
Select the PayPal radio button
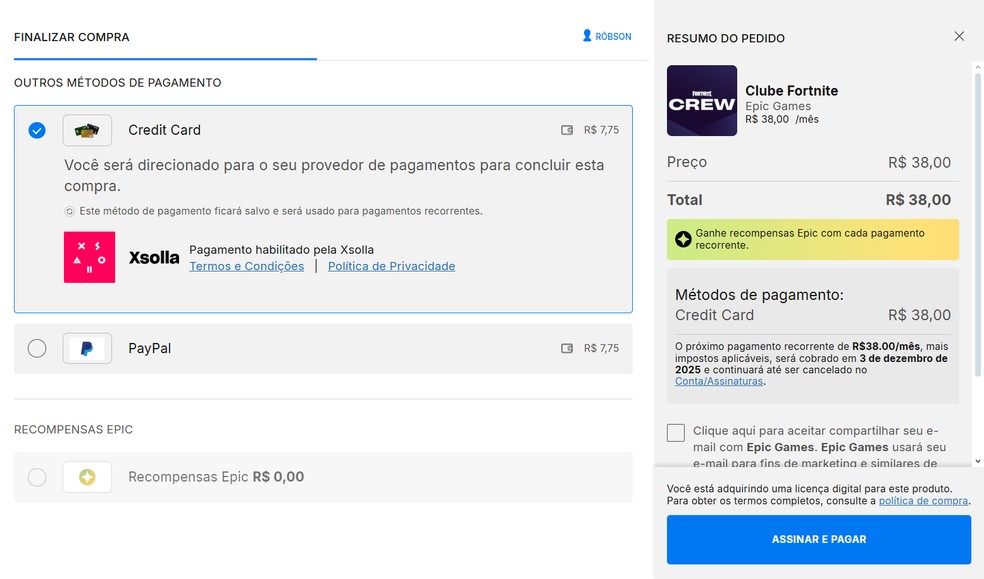37,348
